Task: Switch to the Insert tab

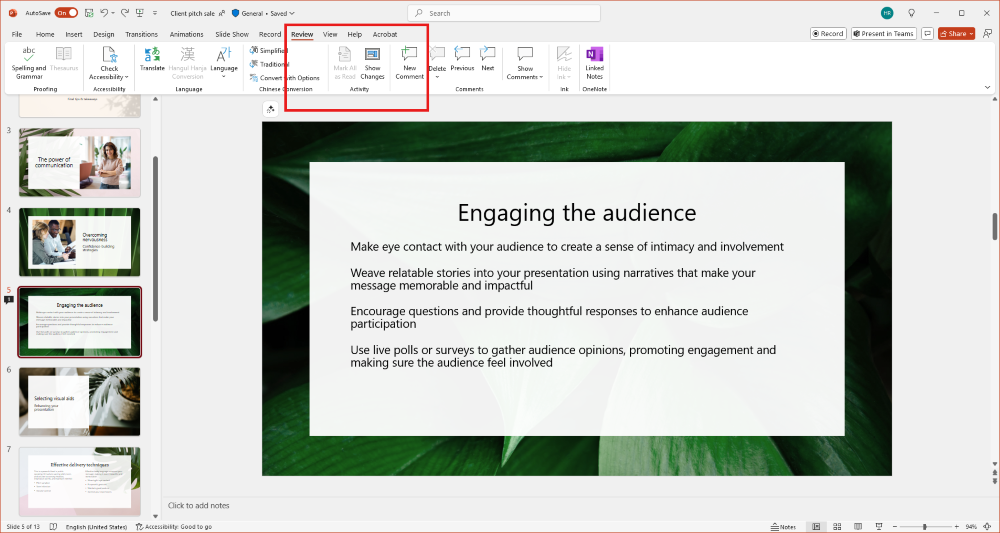Action: pos(73,34)
